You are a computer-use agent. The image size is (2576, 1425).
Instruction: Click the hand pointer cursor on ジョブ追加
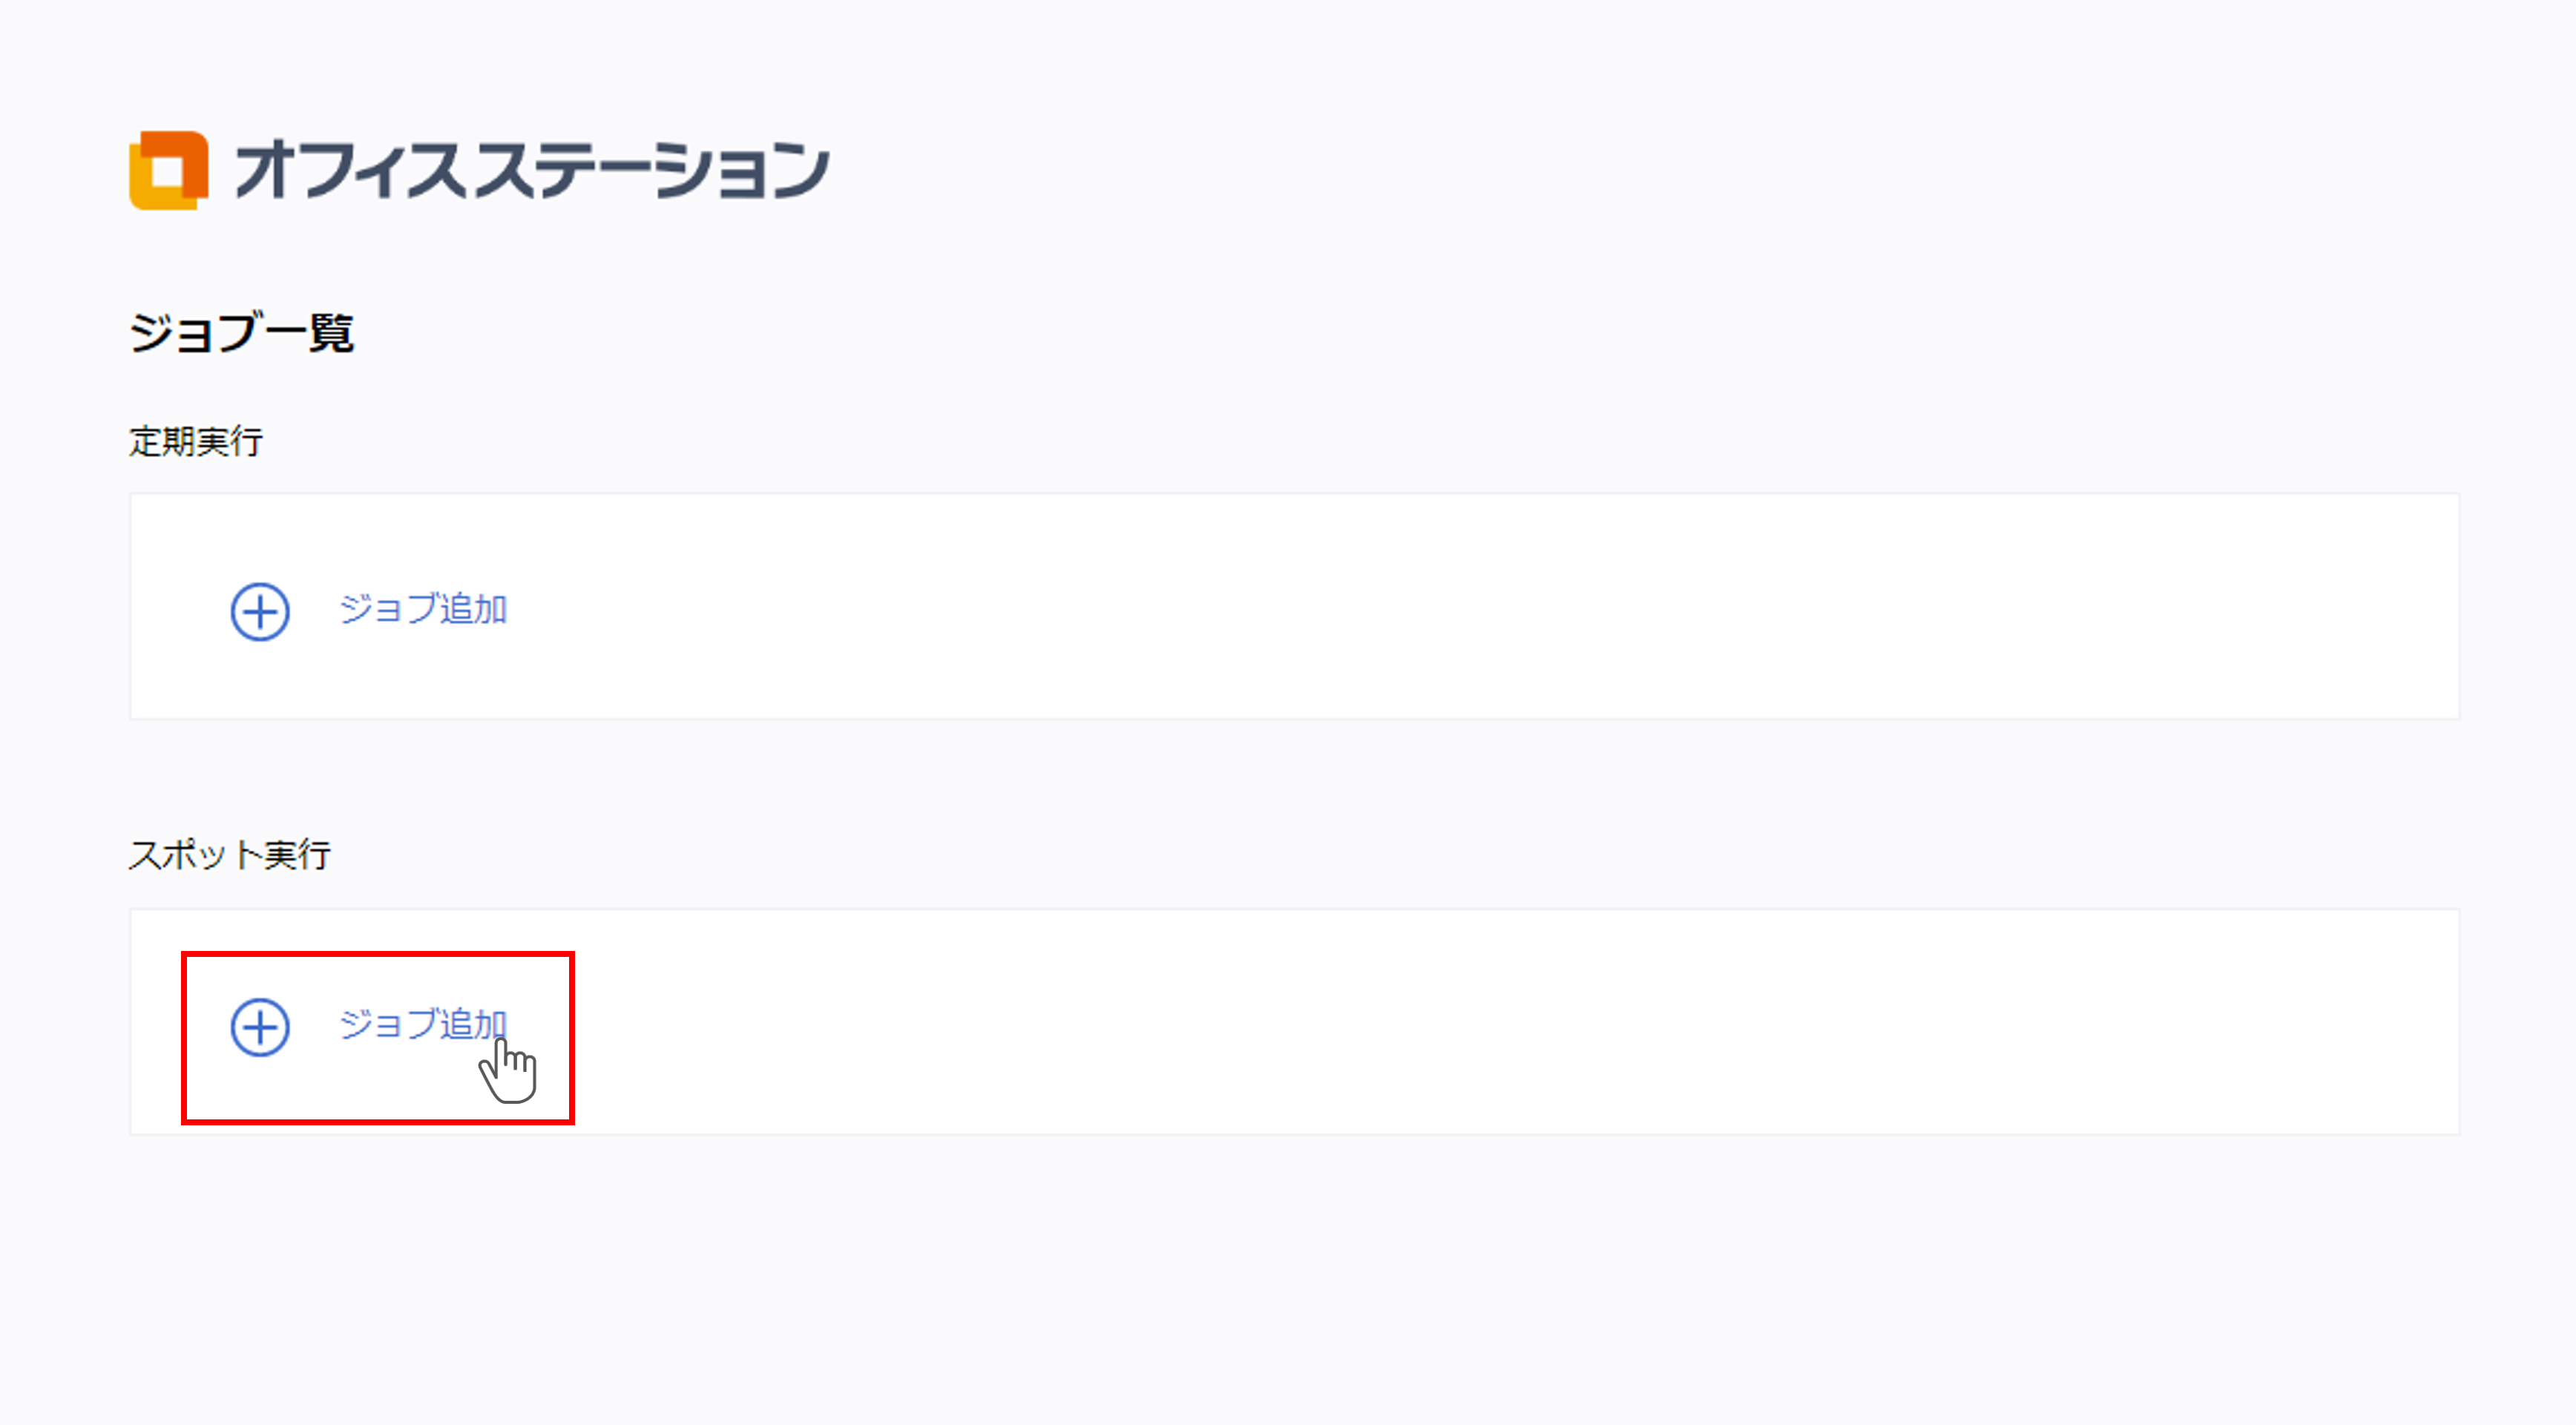point(509,1072)
